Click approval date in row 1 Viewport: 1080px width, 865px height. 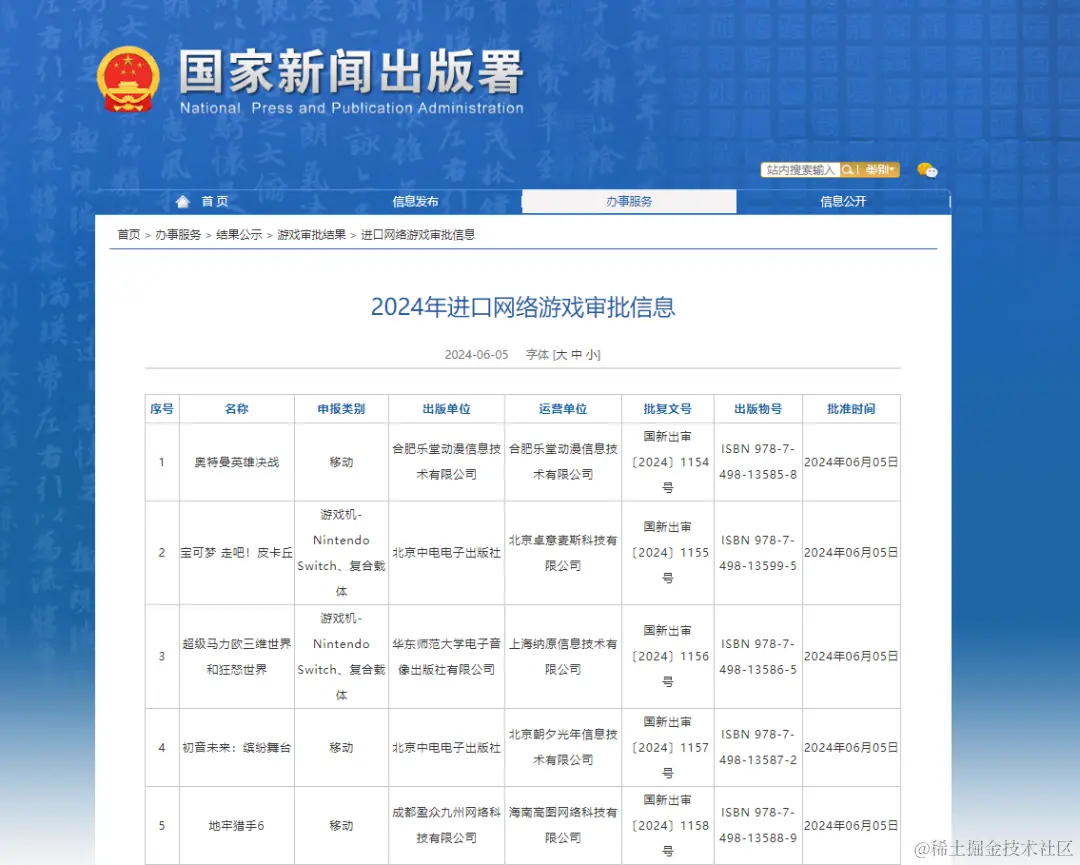pyautogui.click(x=851, y=462)
